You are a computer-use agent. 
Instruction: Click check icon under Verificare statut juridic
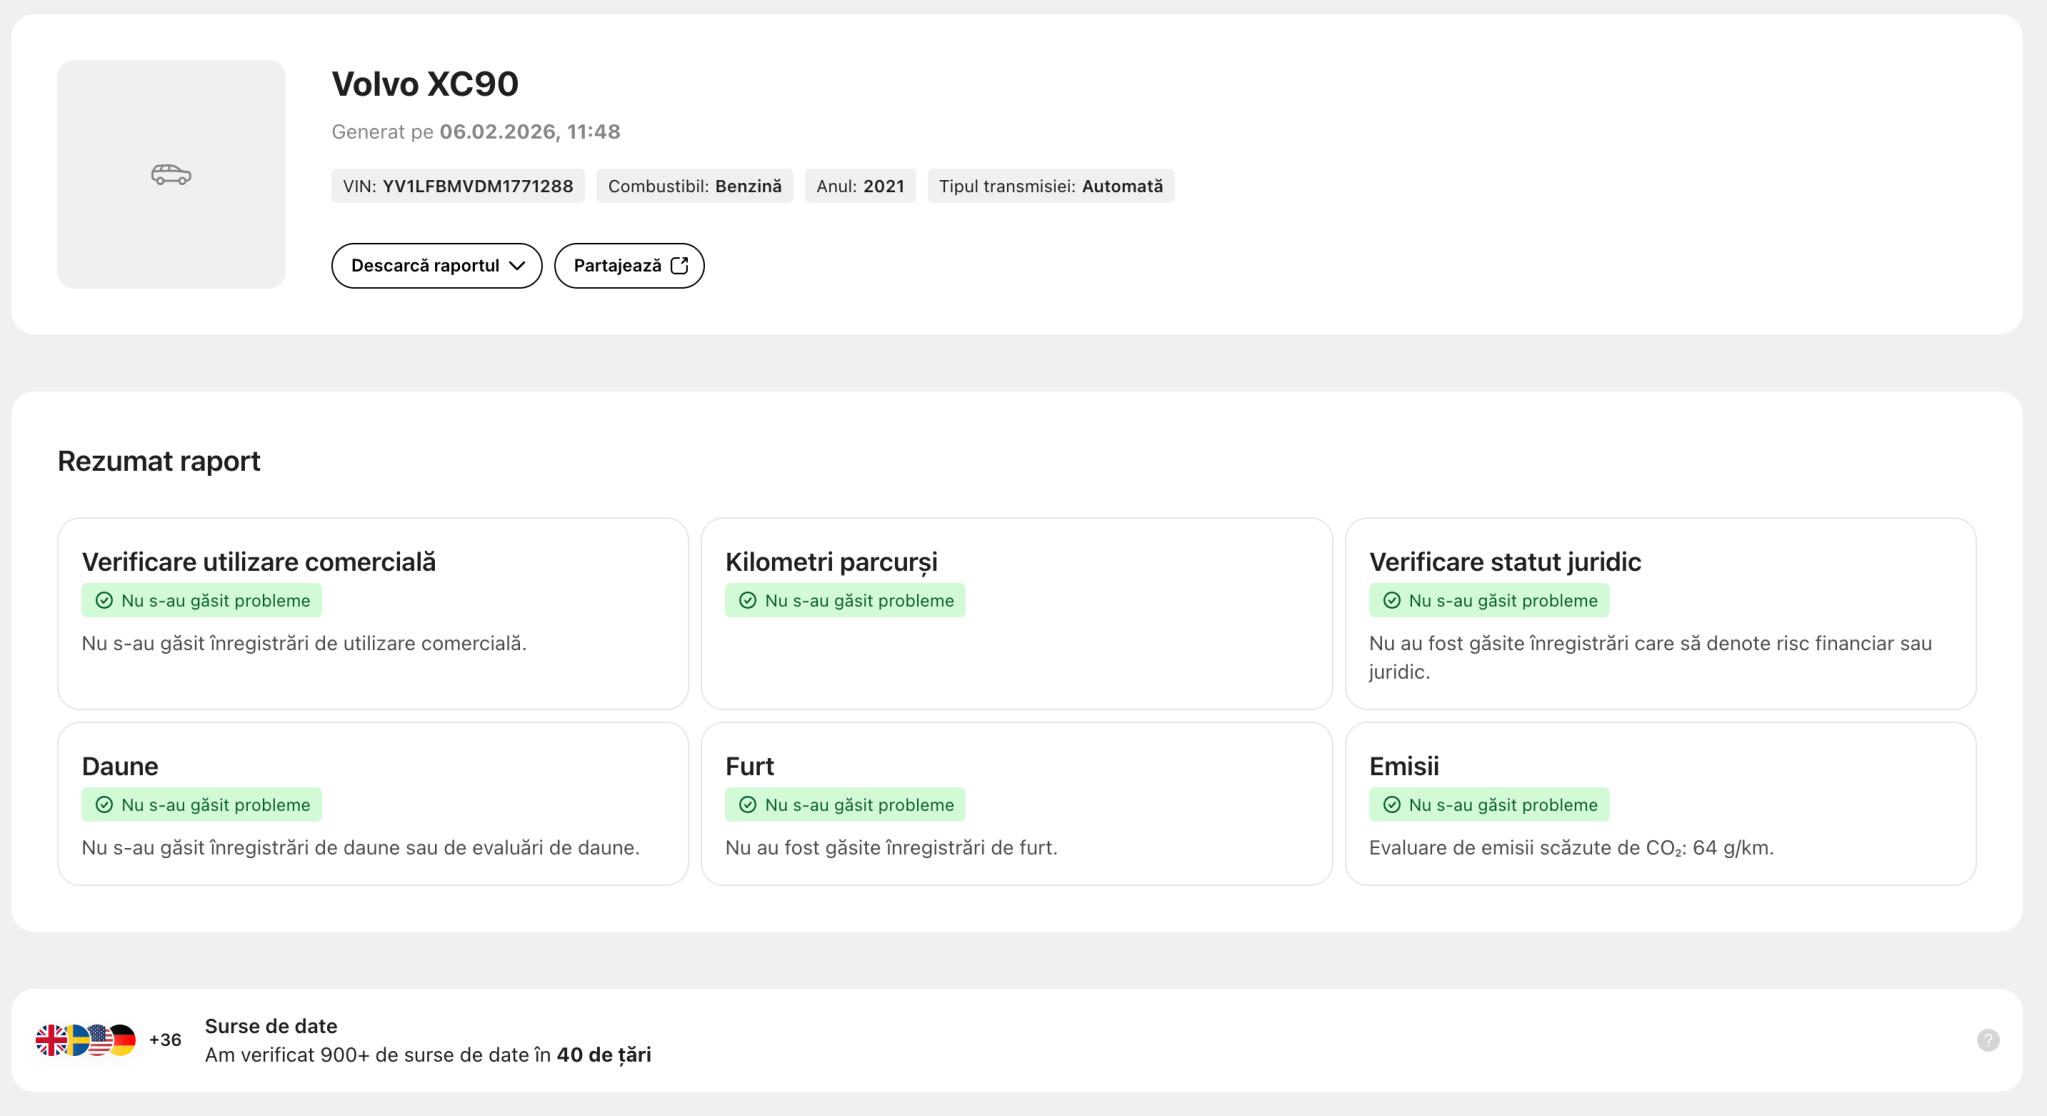(1391, 601)
